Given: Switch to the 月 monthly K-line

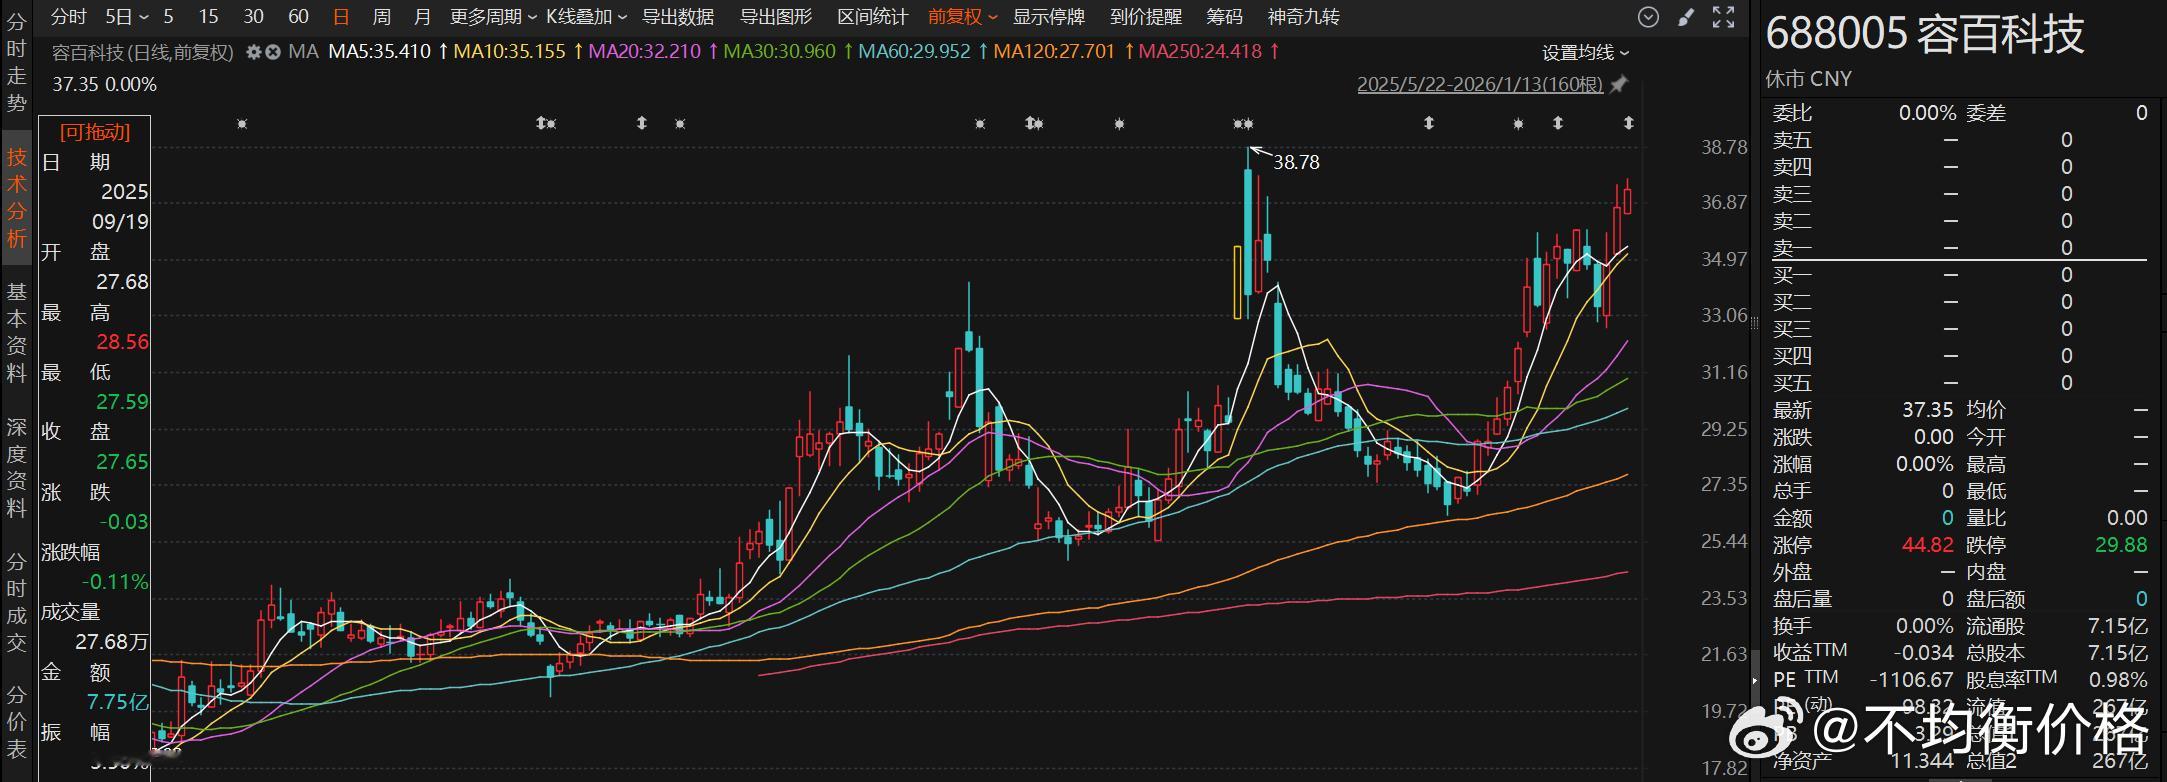Looking at the screenshot, I should pos(422,17).
